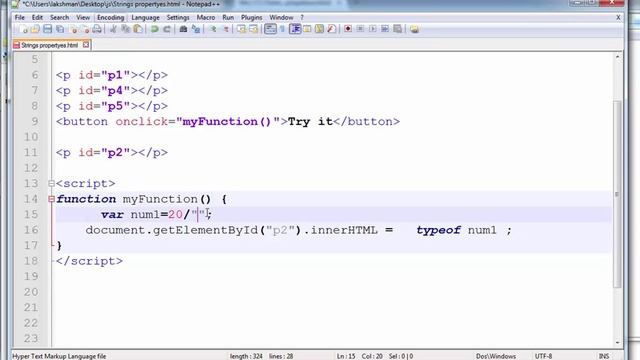Click the Zoom In toolbar icon

coord(213,29)
